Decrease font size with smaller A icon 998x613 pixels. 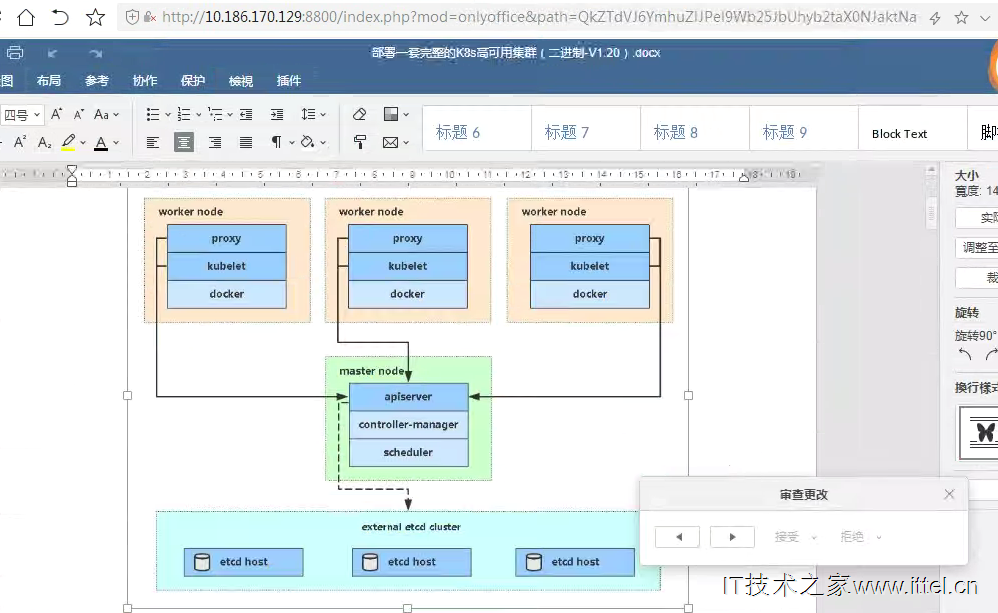pyautogui.click(x=79, y=115)
